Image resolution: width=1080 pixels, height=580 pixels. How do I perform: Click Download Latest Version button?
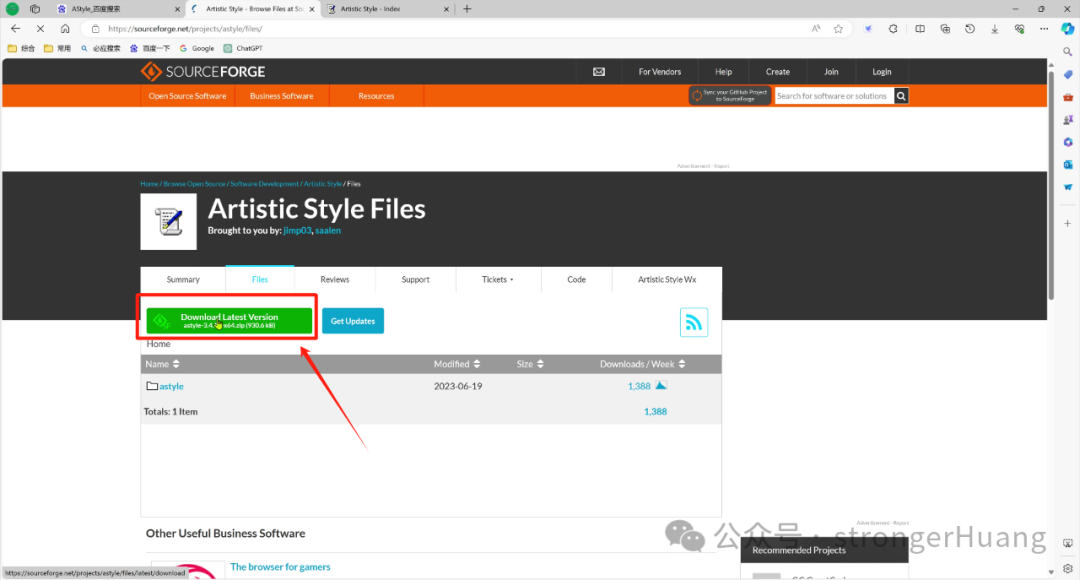point(229,321)
